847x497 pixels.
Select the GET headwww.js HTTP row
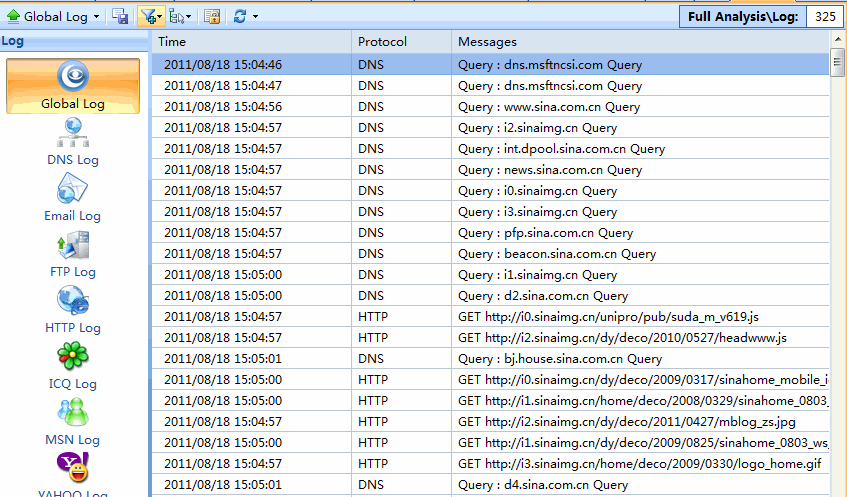490,338
